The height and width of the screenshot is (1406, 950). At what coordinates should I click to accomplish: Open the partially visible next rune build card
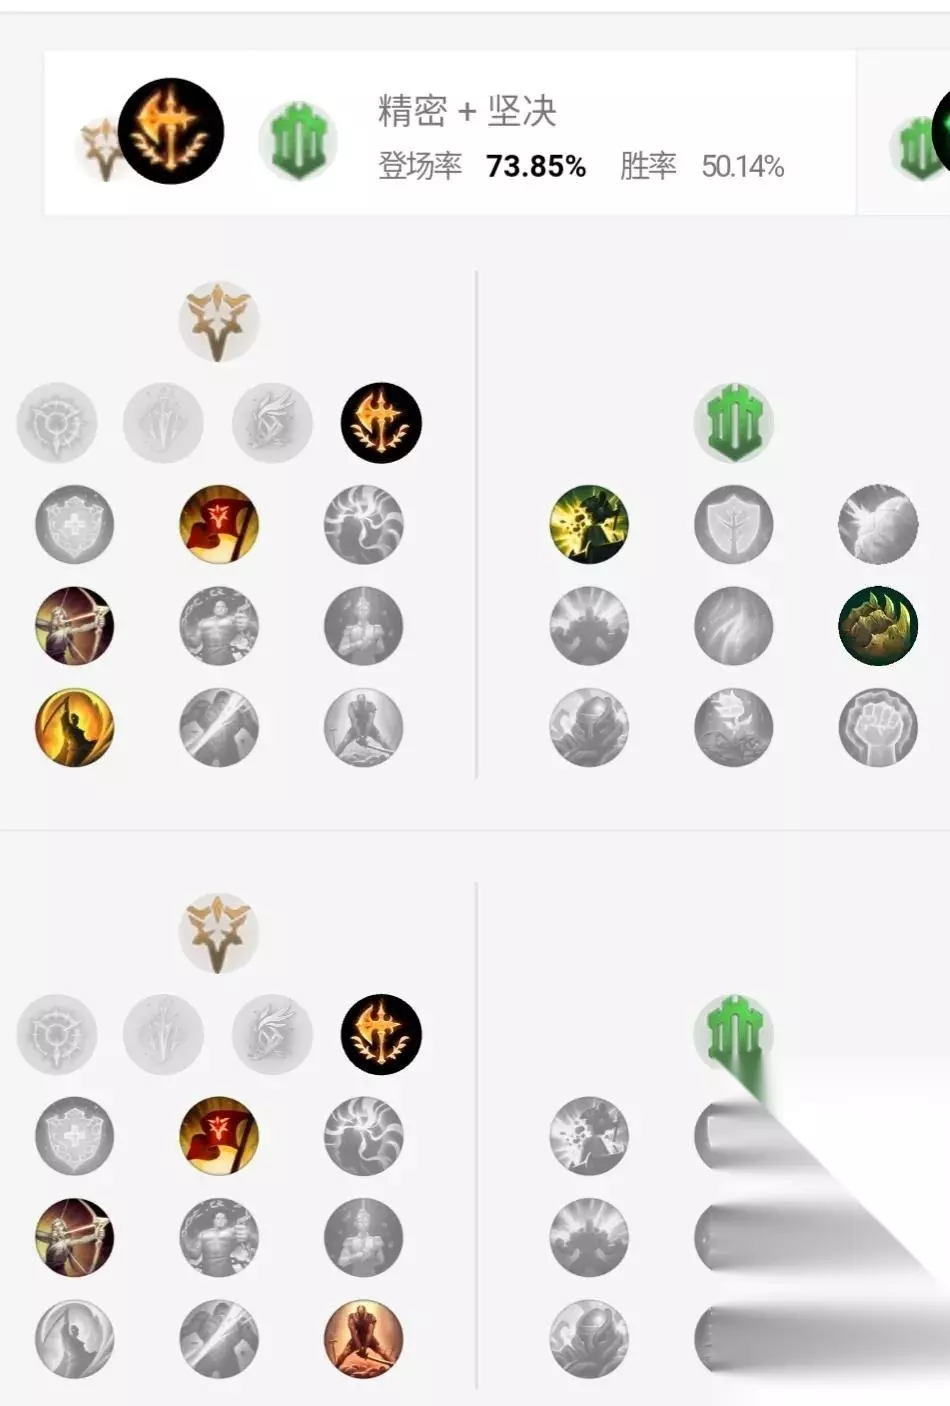tap(905, 133)
